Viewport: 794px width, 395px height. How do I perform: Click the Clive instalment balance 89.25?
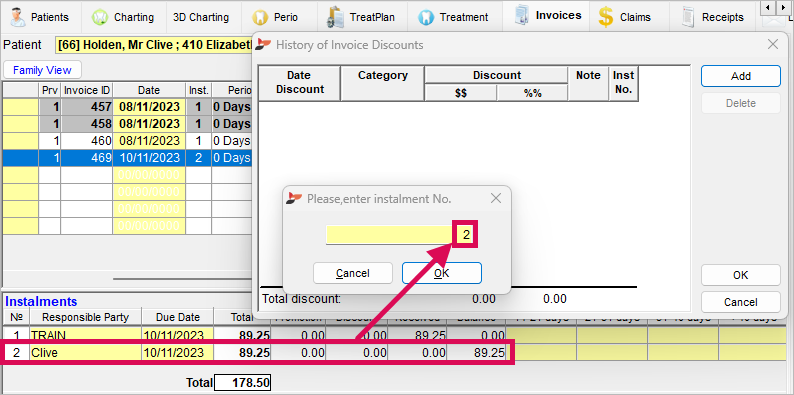476,353
